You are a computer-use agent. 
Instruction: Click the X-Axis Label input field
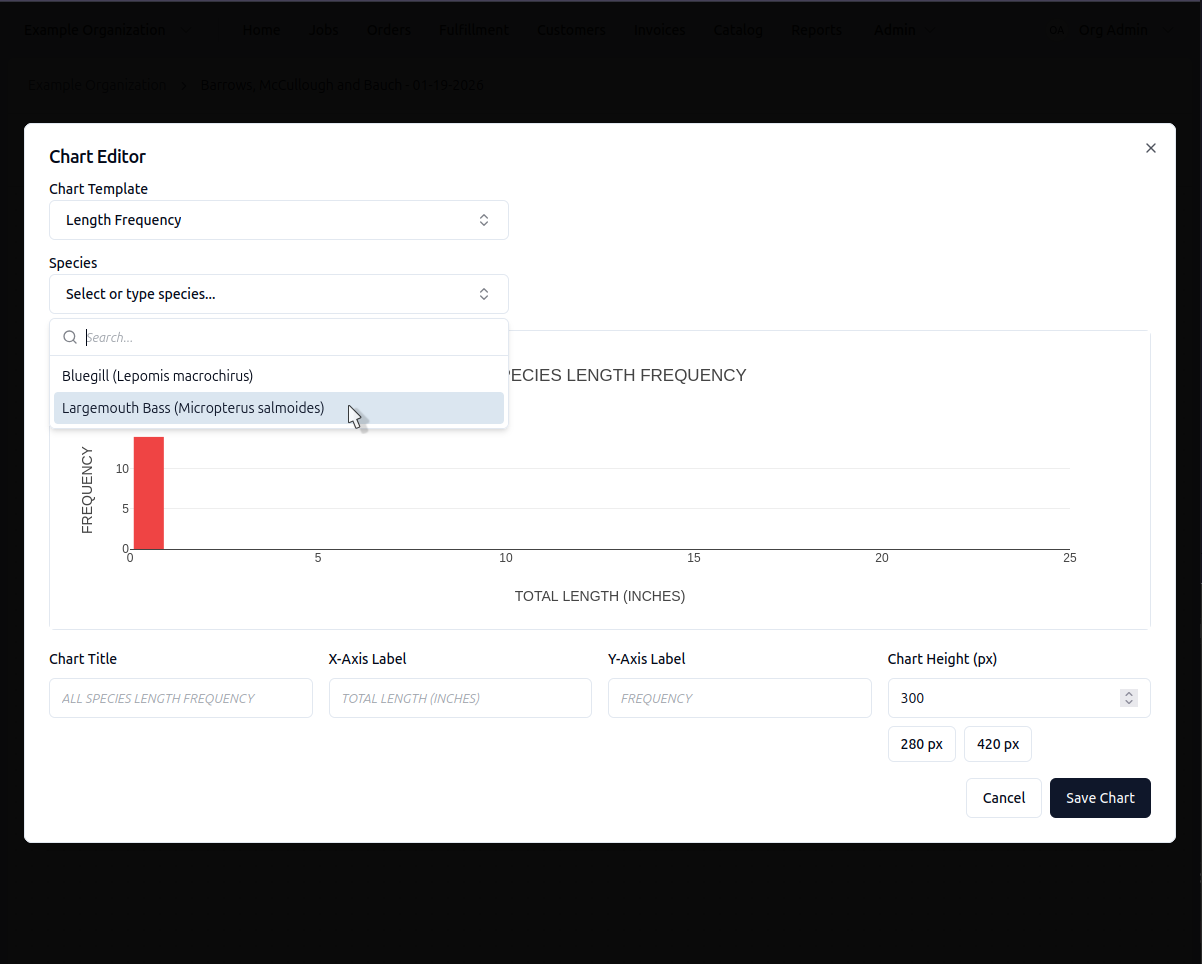pyautogui.click(x=460, y=698)
